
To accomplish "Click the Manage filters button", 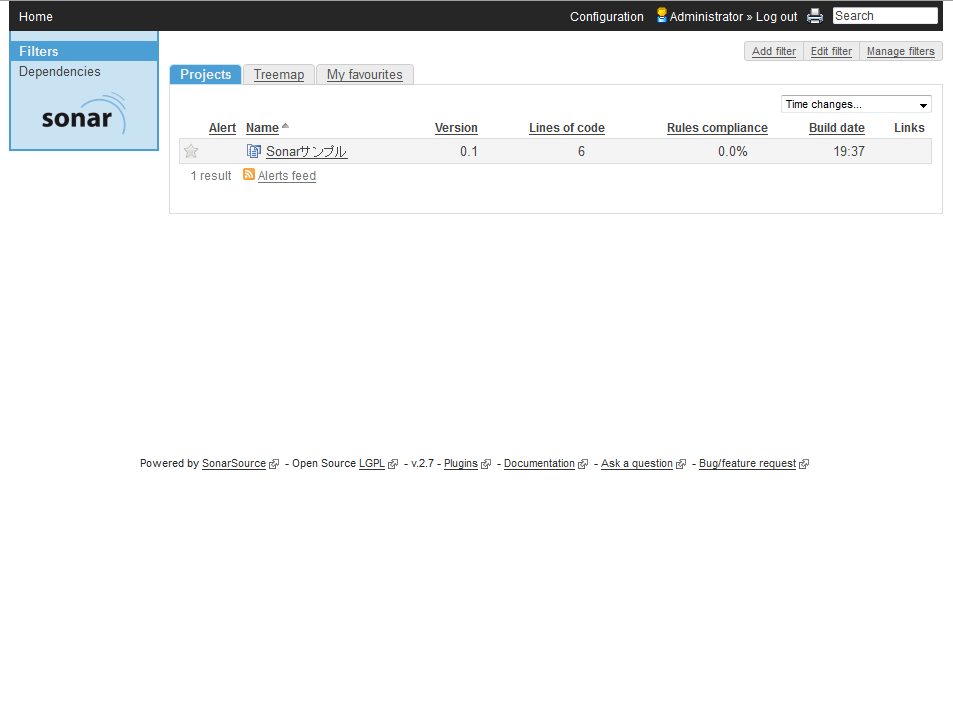I will coord(900,51).
